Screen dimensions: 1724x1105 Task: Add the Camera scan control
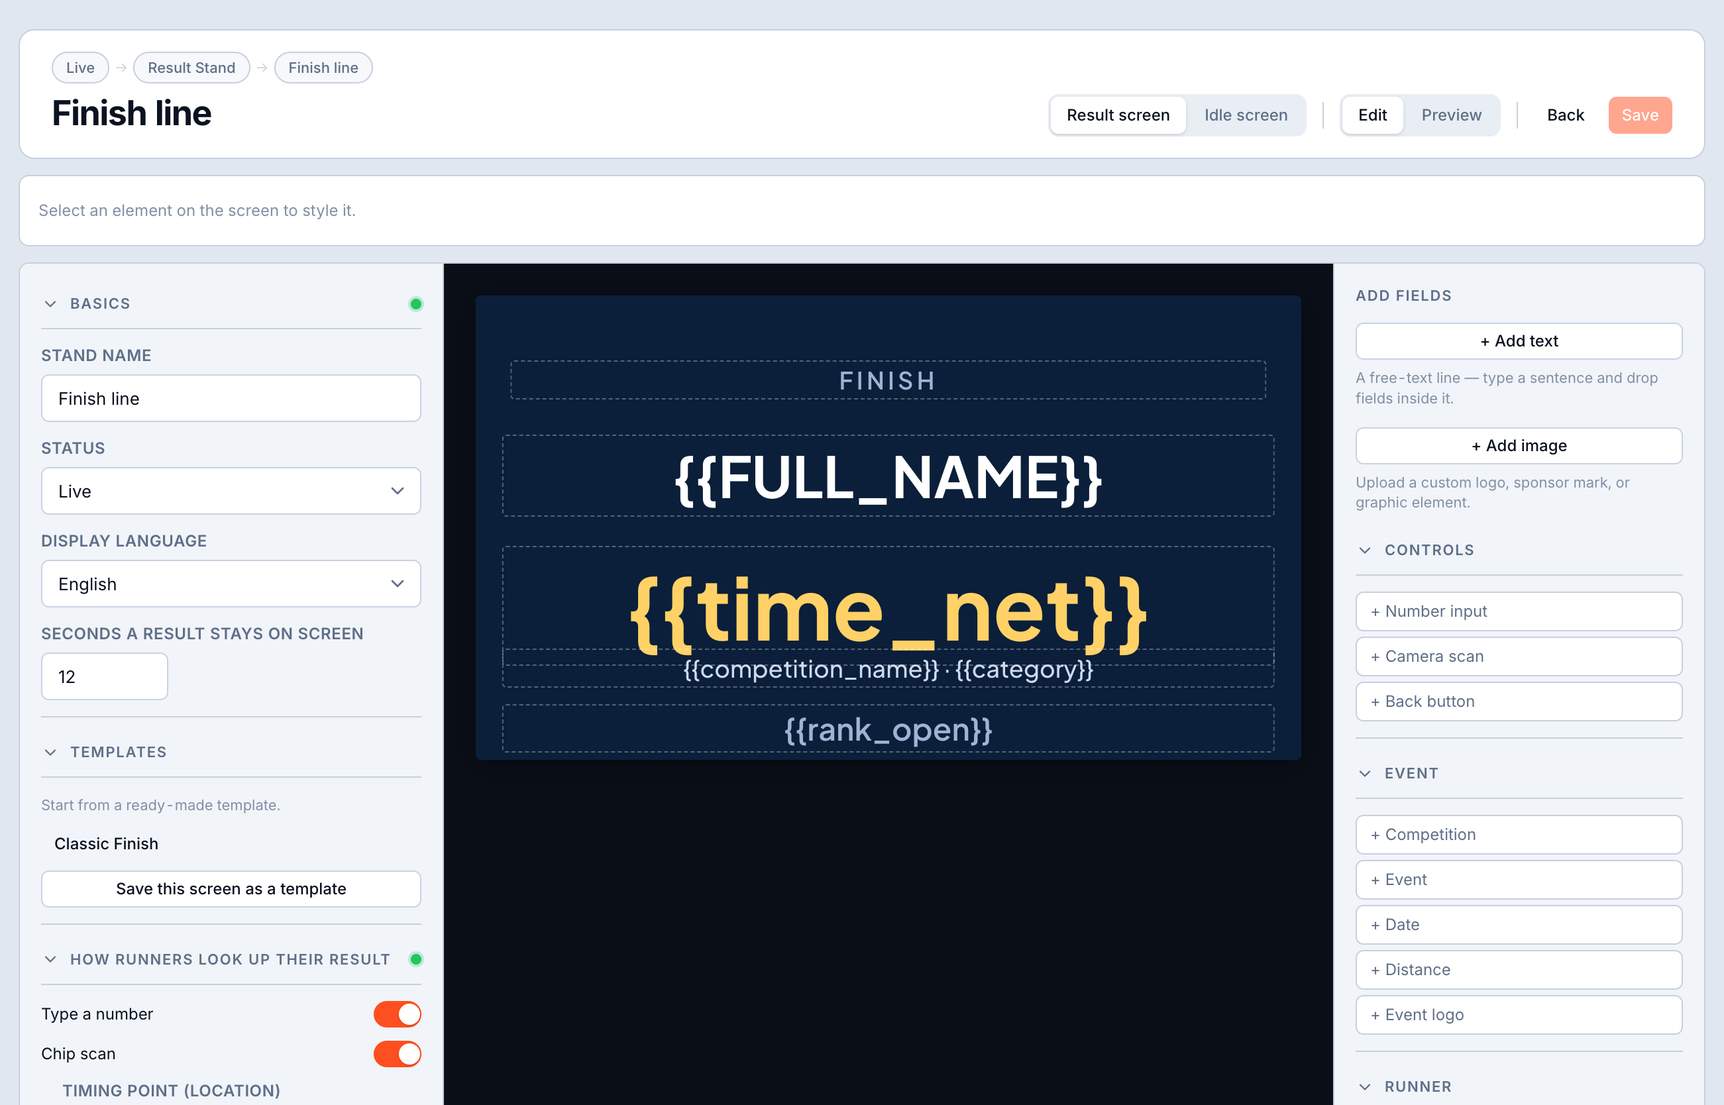(1519, 656)
